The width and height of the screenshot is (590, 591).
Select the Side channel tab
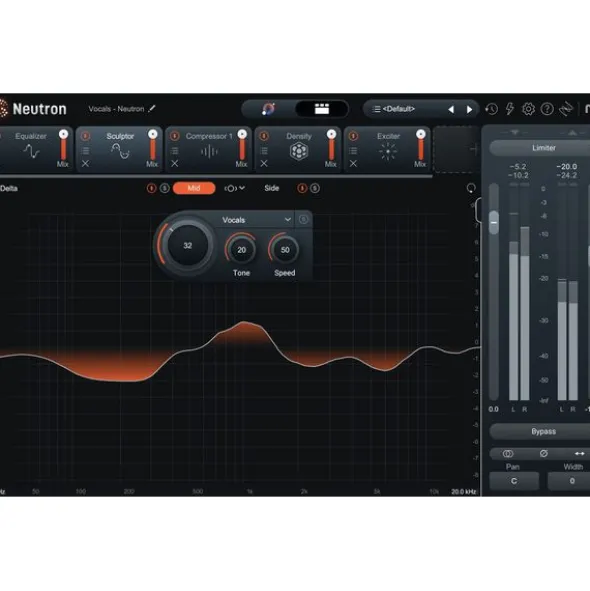[x=272, y=188]
